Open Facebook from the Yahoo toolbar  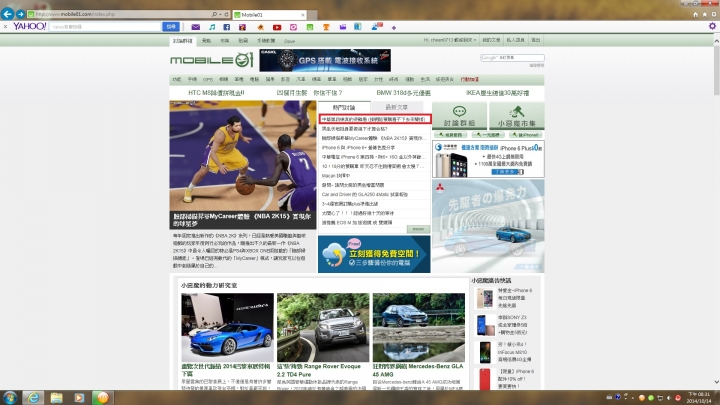click(x=226, y=27)
